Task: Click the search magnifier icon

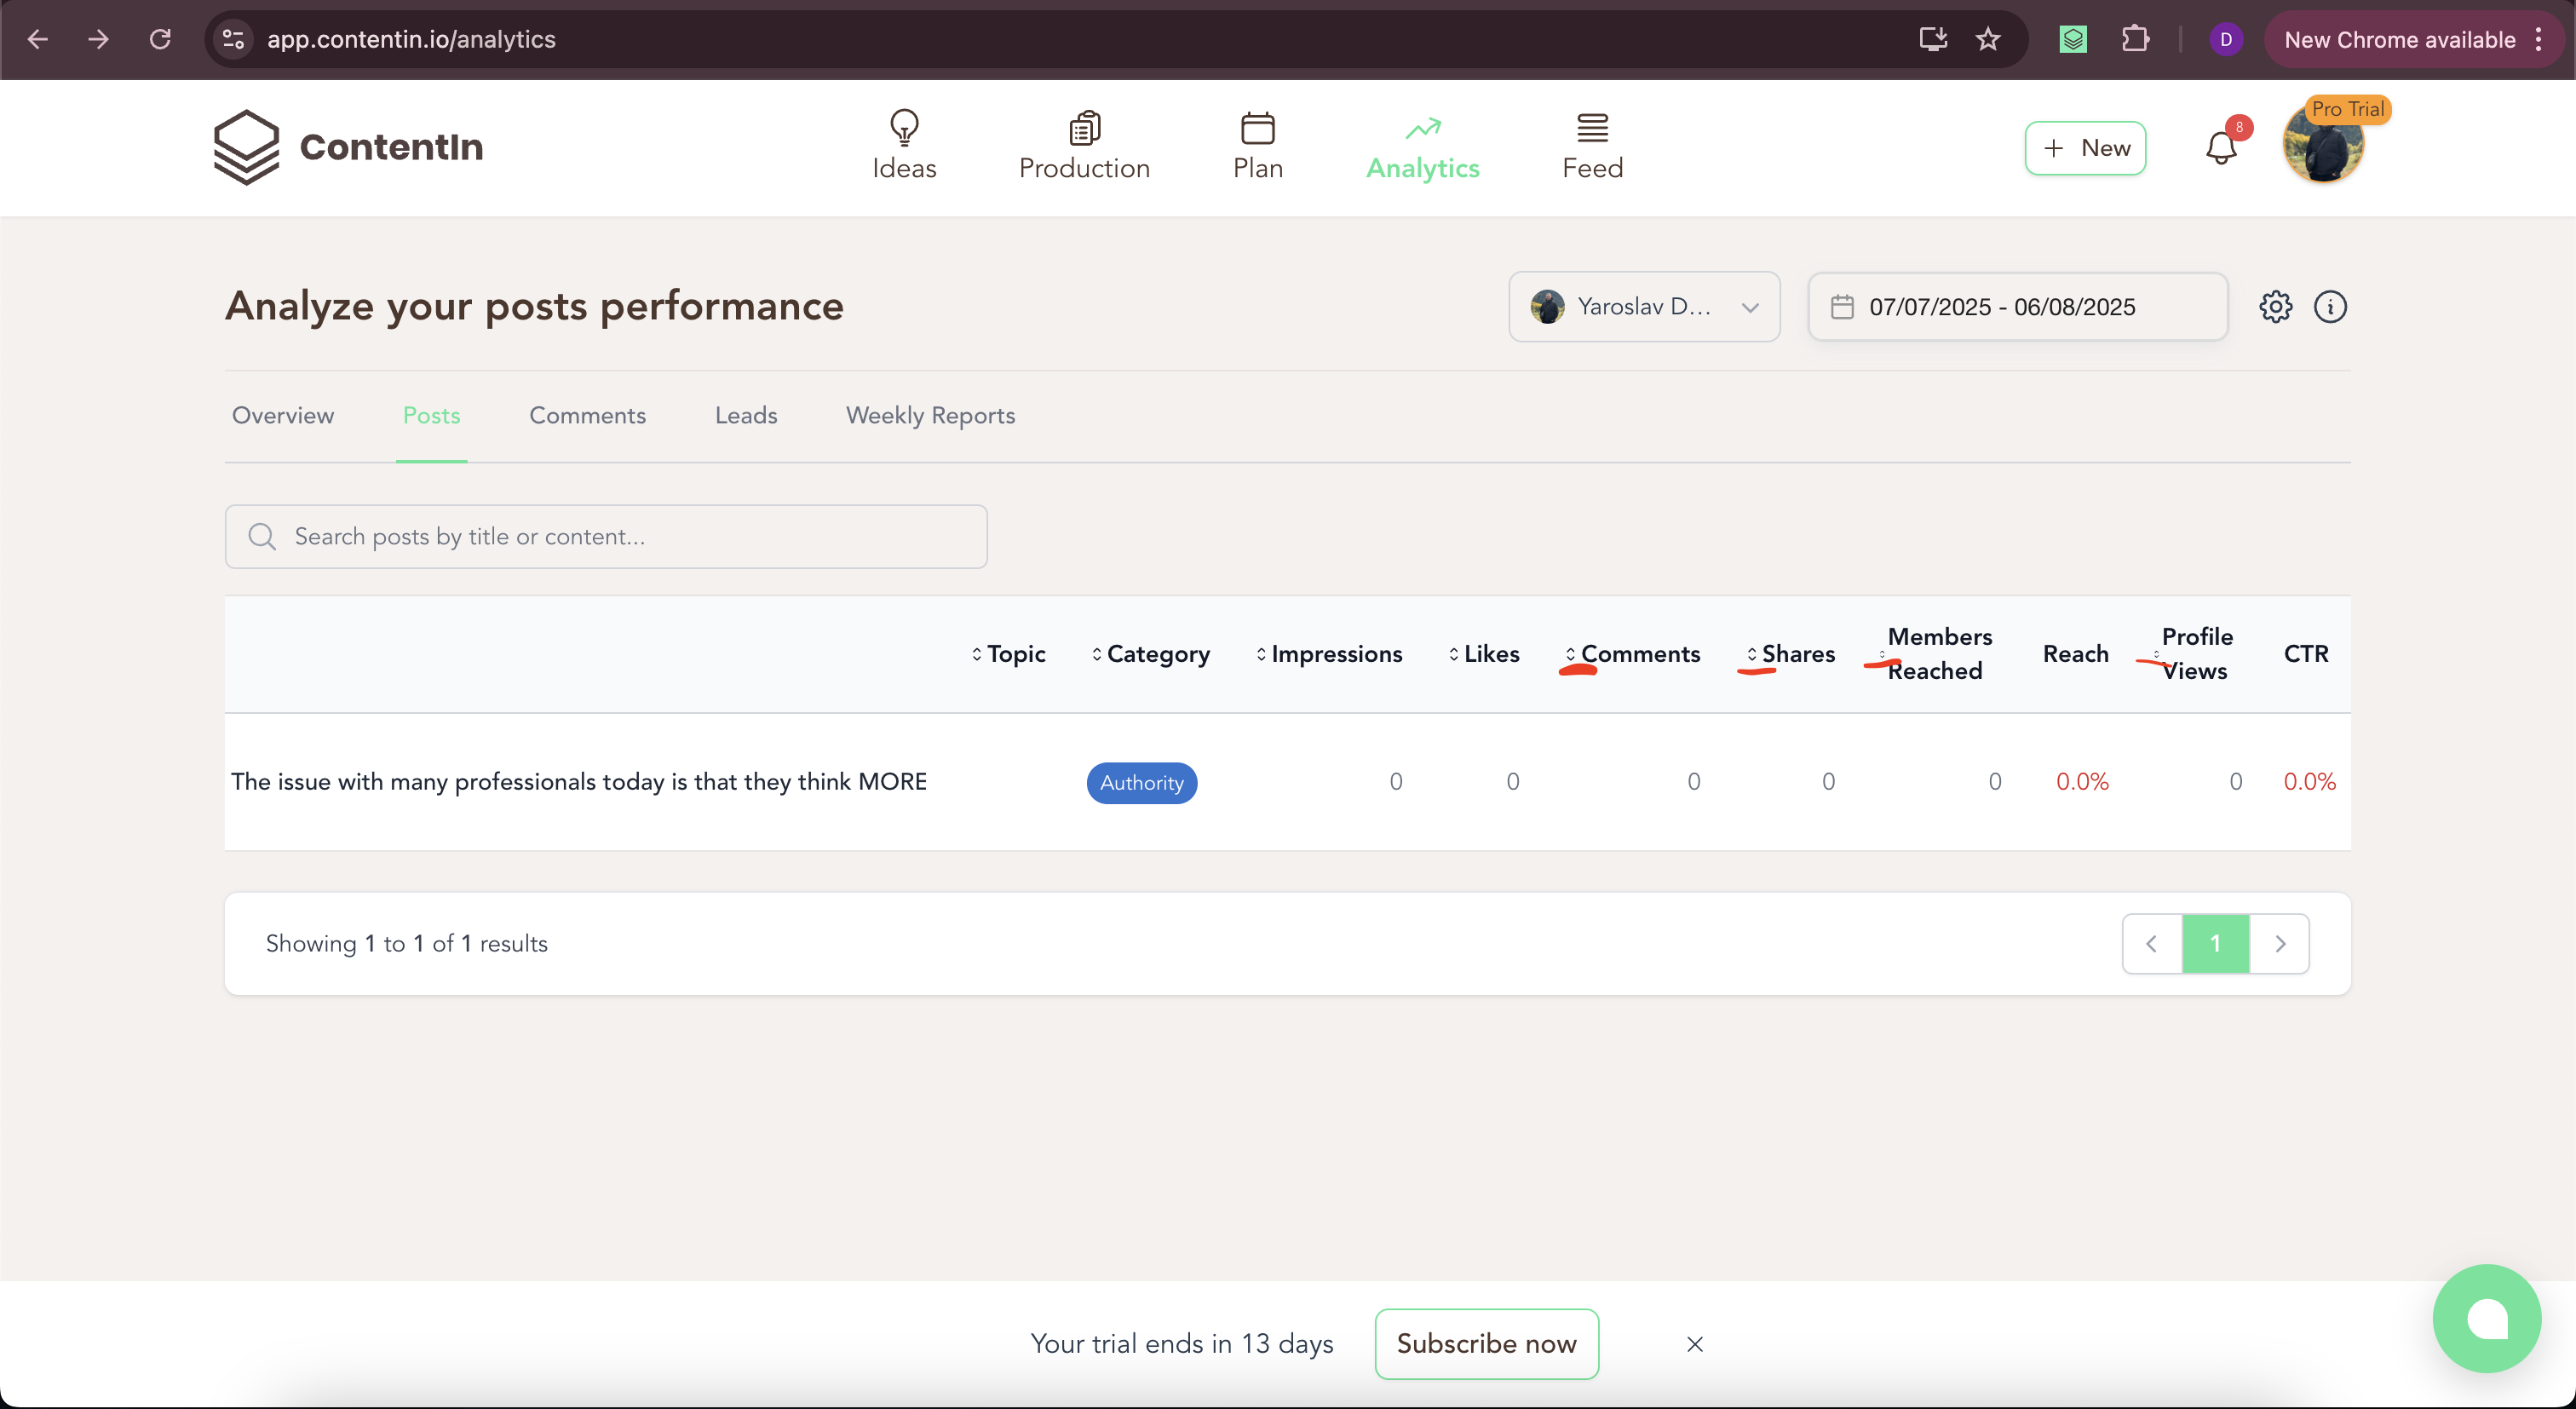Action: pyautogui.click(x=262, y=537)
